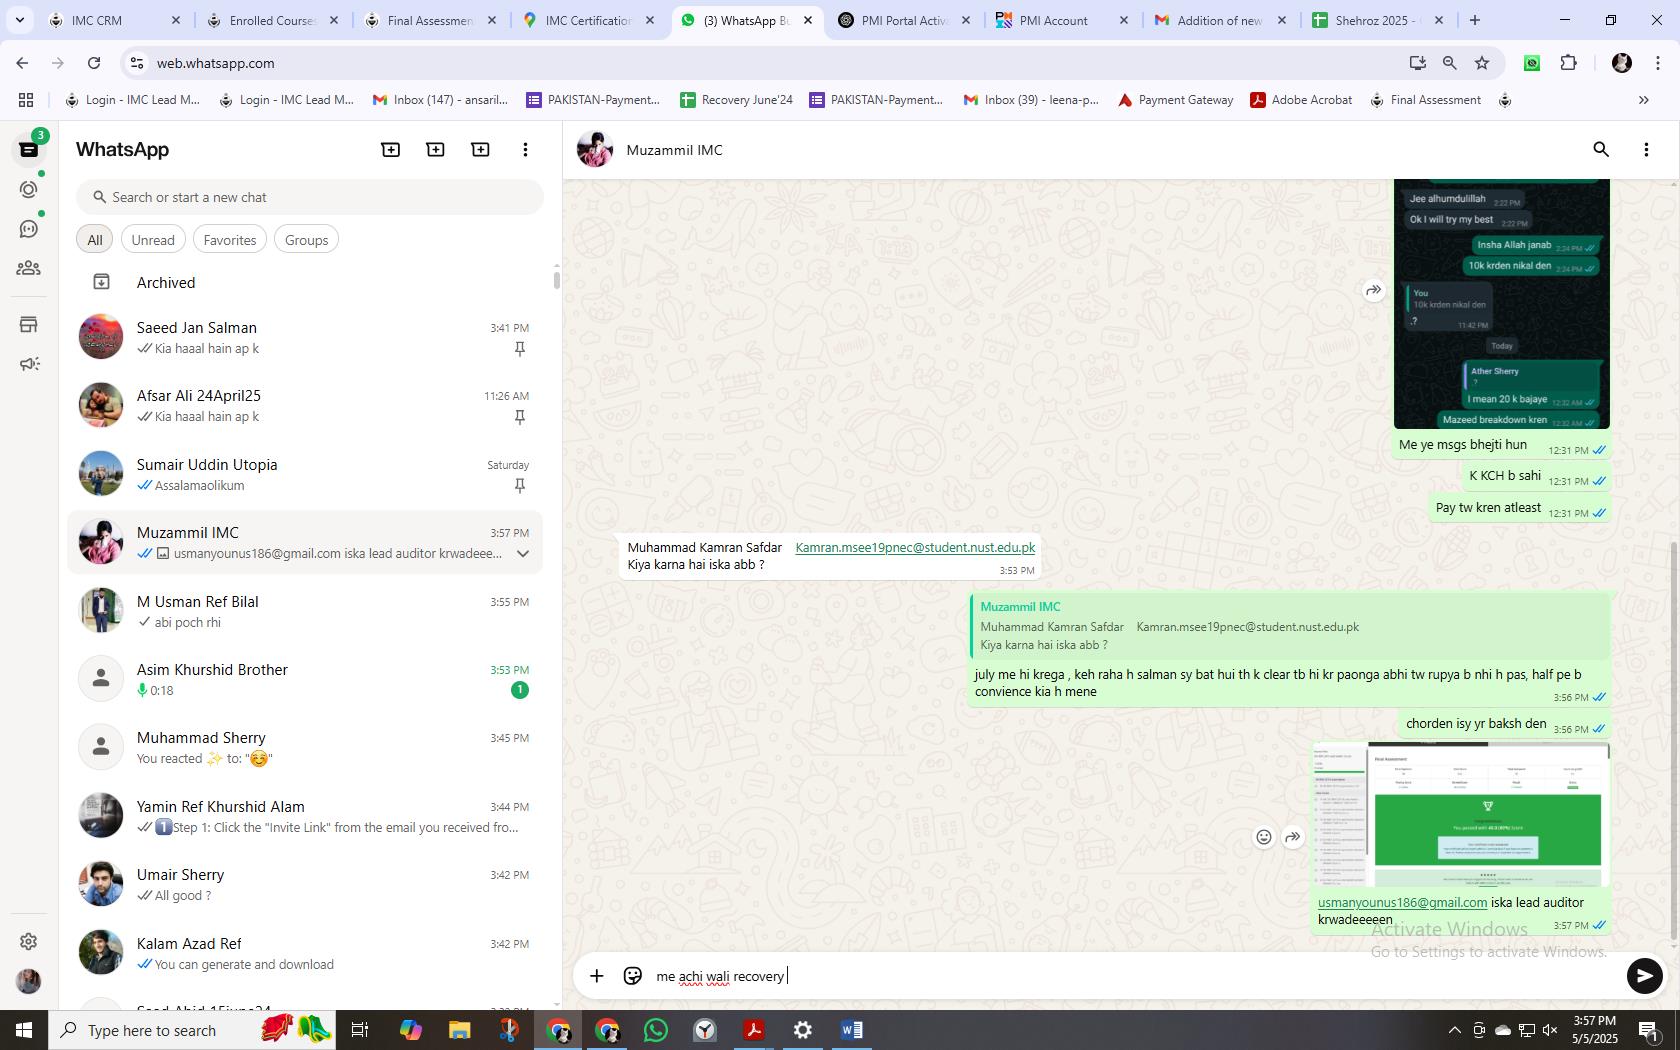Open conversation menu dots for Muzammil IMC
1680x1050 pixels.
pyautogui.click(x=1646, y=149)
